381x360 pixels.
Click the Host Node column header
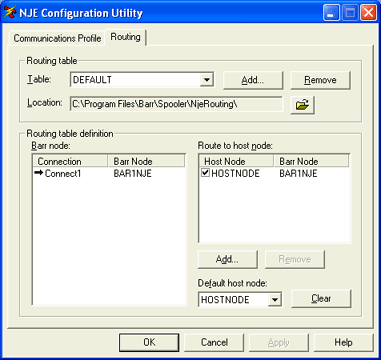236,161
